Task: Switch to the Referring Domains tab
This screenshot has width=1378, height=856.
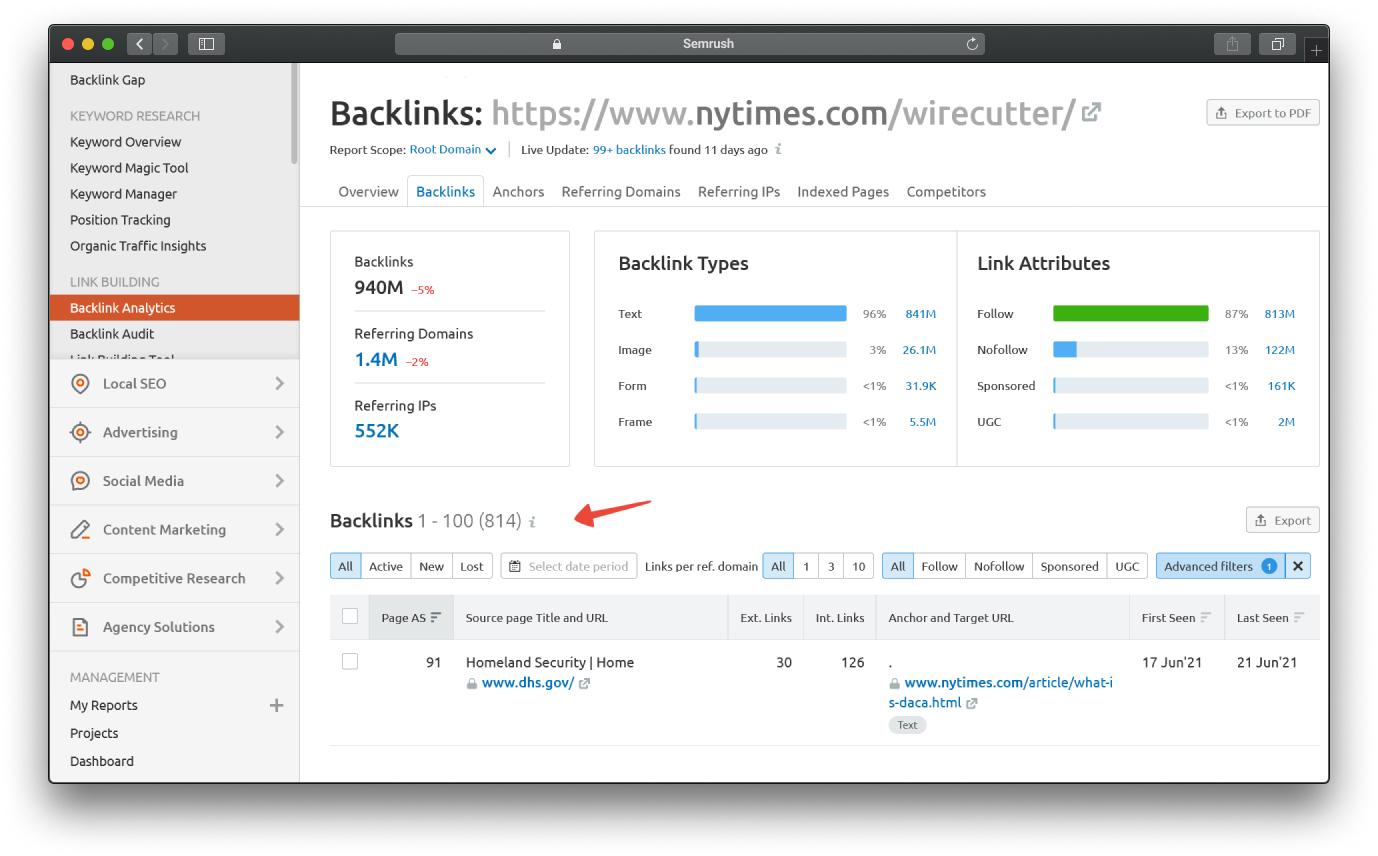Action: (x=621, y=192)
